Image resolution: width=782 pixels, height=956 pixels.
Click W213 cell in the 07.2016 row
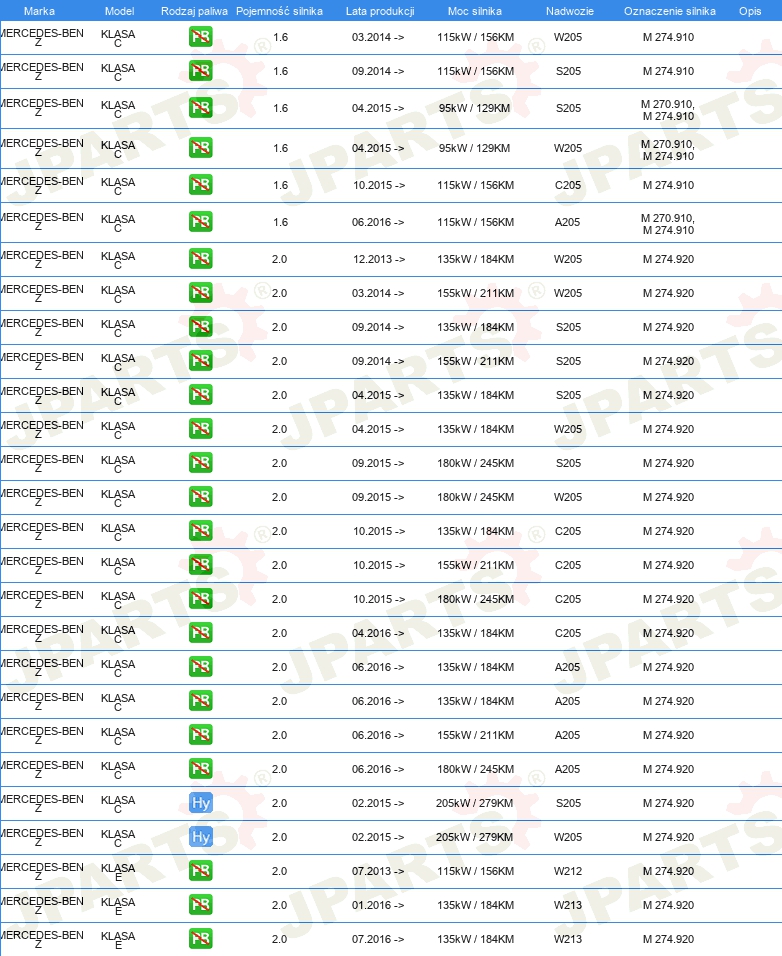[x=567, y=939]
